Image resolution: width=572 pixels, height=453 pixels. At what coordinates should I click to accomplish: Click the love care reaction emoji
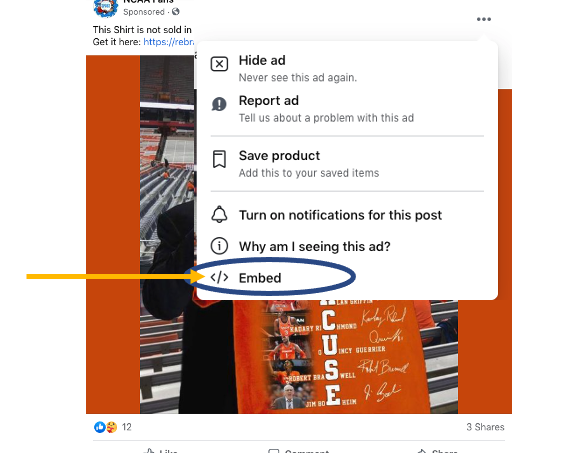[x=111, y=427]
